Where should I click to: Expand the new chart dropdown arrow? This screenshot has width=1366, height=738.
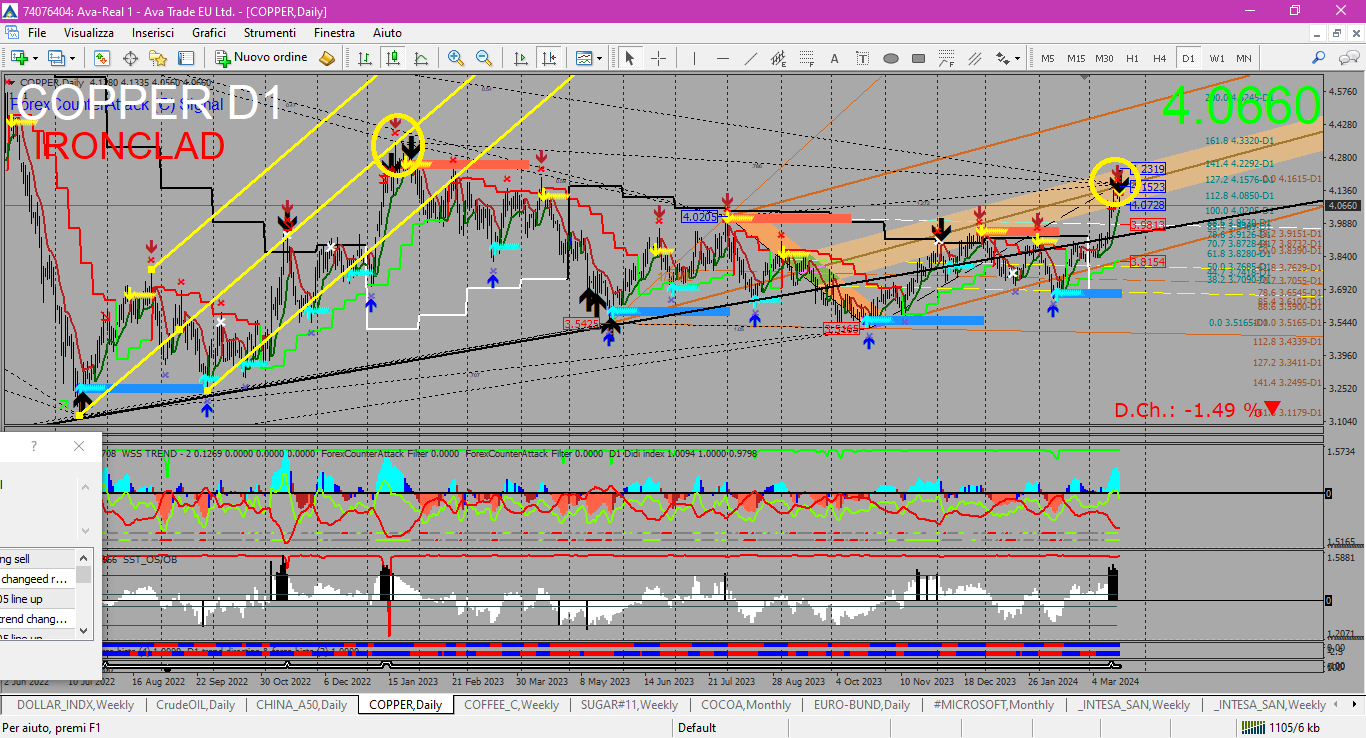[x=35, y=58]
